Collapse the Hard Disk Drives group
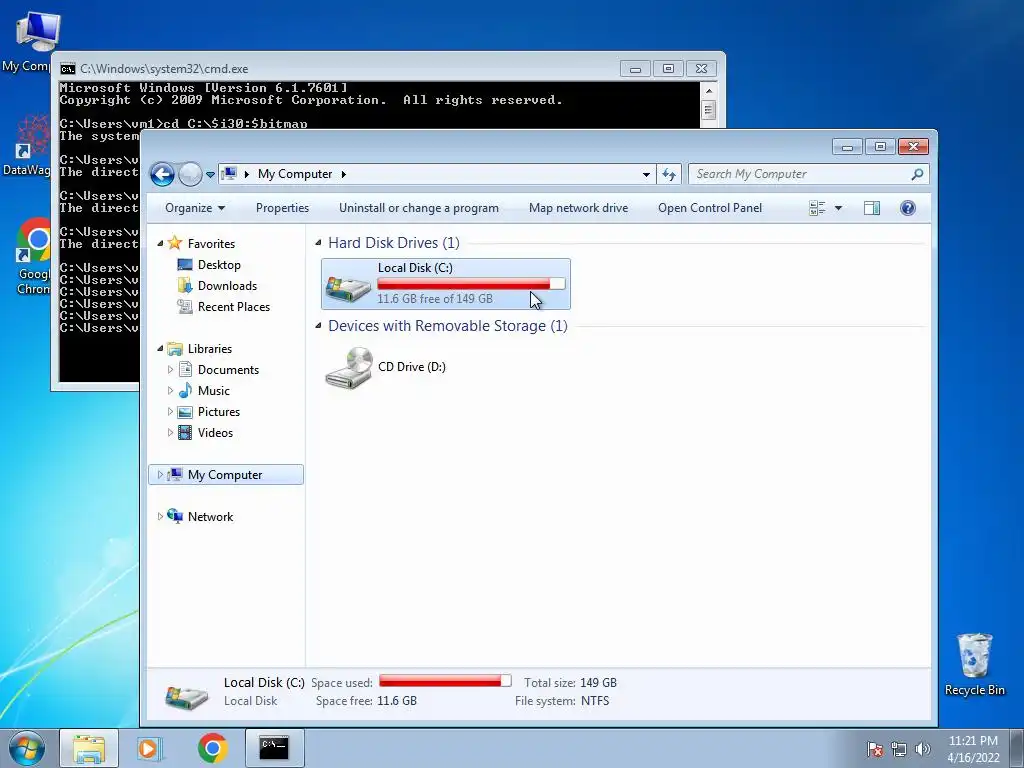The width and height of the screenshot is (1024, 768). [319, 242]
